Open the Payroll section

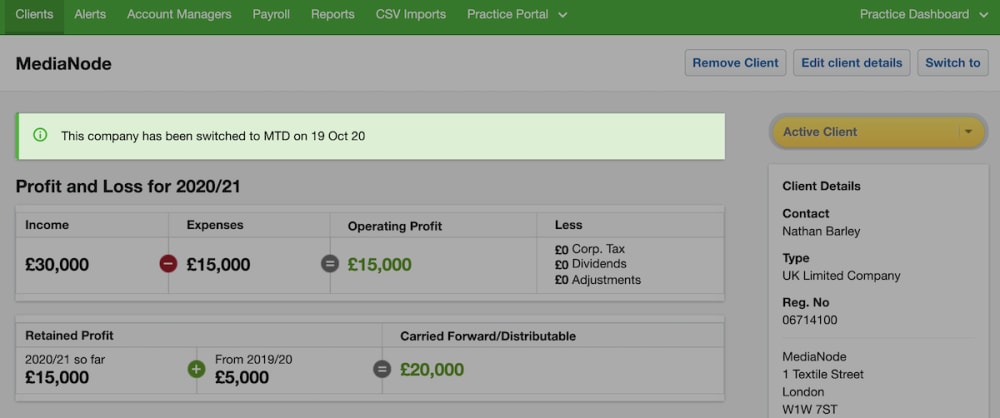point(271,15)
